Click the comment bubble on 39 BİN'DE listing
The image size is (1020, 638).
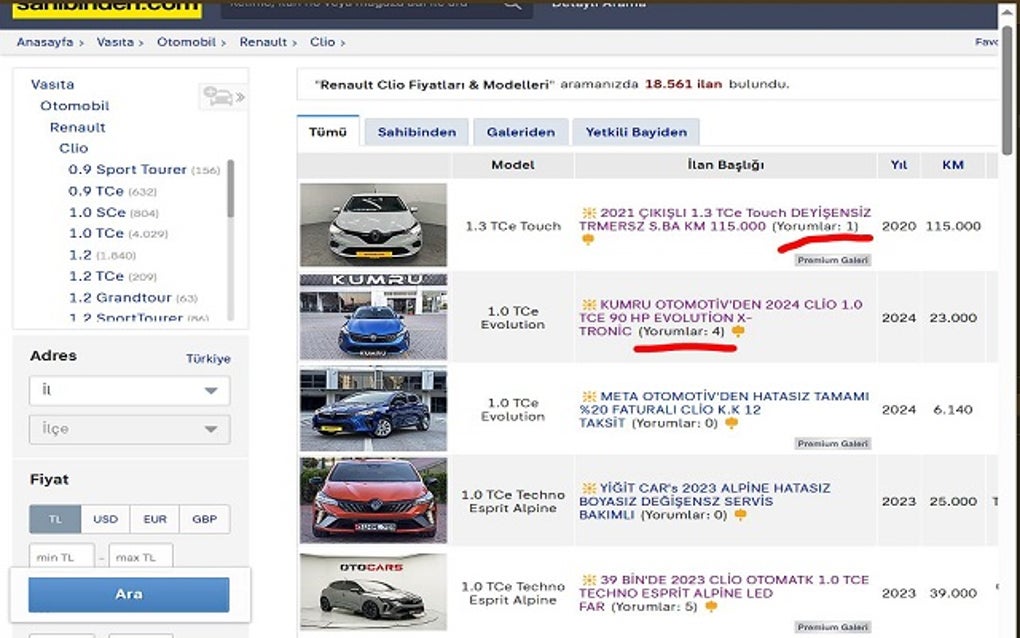(x=710, y=606)
